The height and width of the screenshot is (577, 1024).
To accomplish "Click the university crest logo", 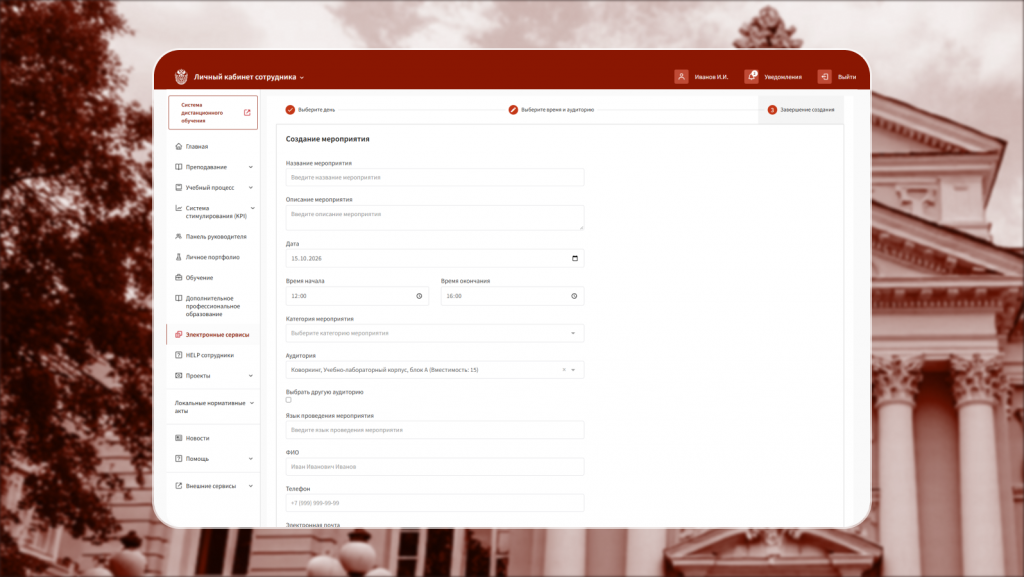I will 181,76.
